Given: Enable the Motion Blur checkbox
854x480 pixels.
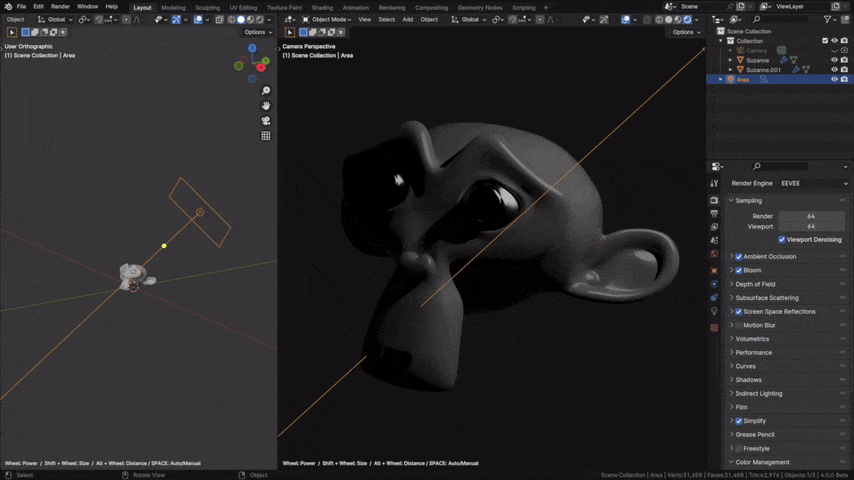Looking at the screenshot, I should [x=739, y=325].
